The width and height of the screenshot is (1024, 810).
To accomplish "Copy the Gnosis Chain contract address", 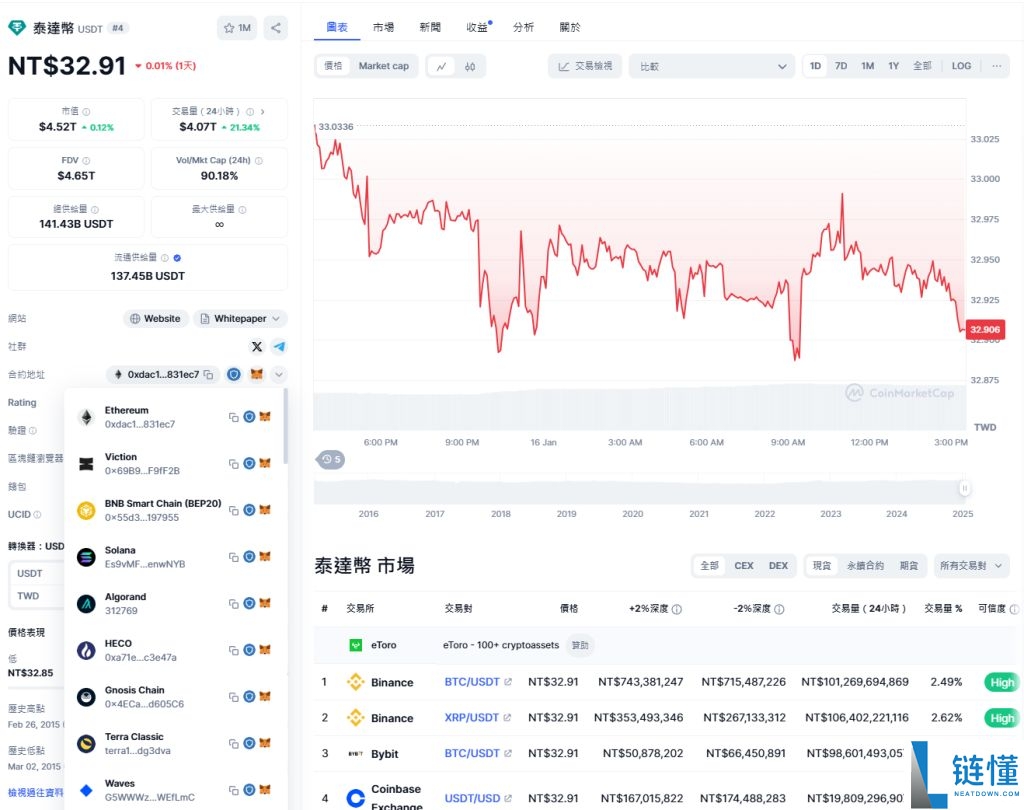I will pyautogui.click(x=233, y=697).
